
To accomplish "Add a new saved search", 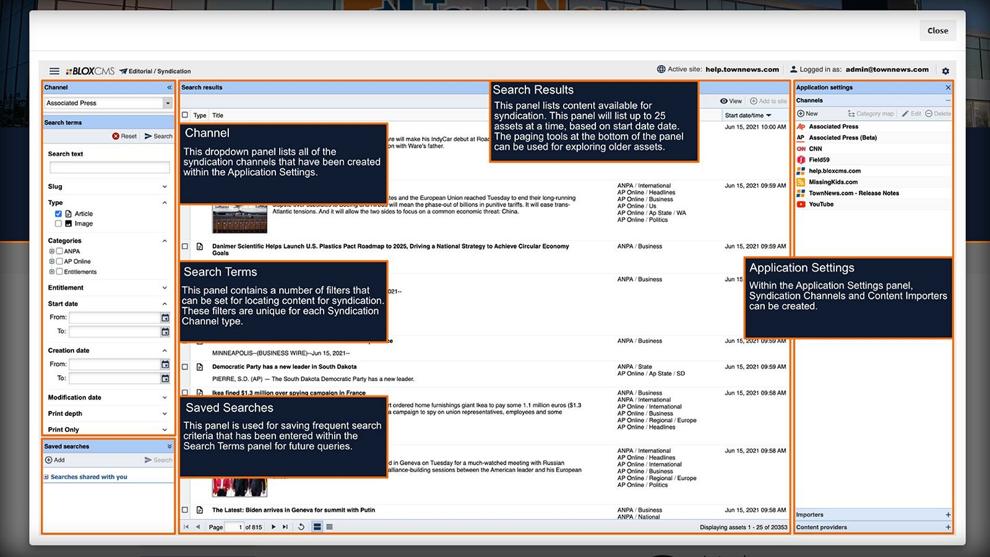I will [55, 460].
